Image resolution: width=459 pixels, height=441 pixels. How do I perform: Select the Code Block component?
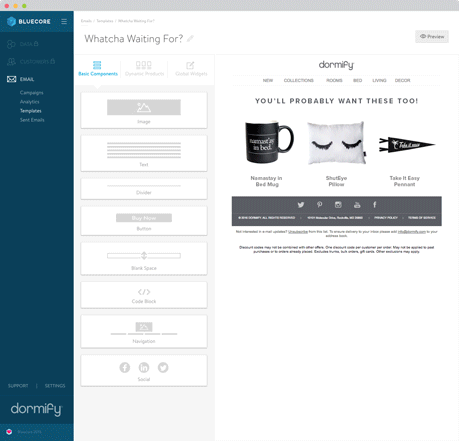pos(144,295)
